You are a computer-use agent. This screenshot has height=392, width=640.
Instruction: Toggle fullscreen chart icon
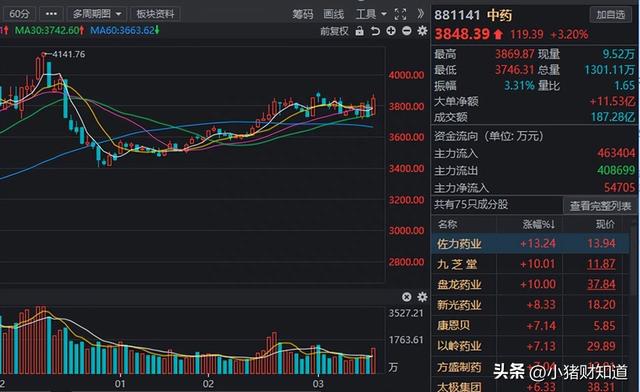point(400,15)
